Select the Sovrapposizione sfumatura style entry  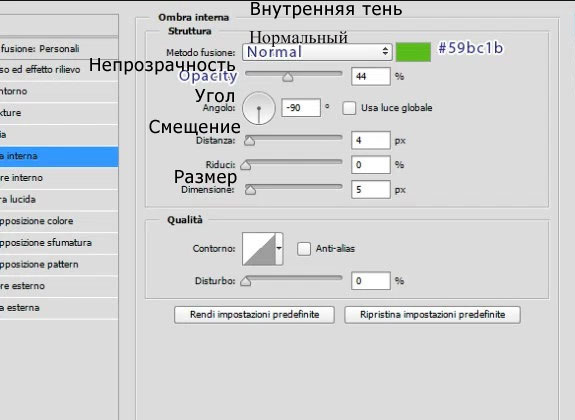[x=59, y=243]
